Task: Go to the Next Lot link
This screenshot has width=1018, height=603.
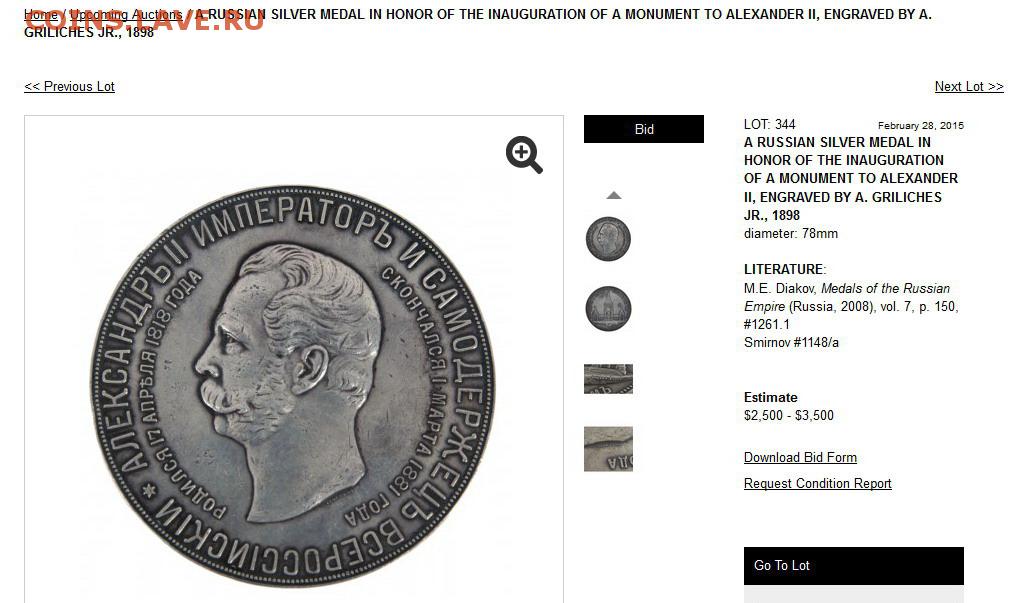Action: [x=969, y=86]
